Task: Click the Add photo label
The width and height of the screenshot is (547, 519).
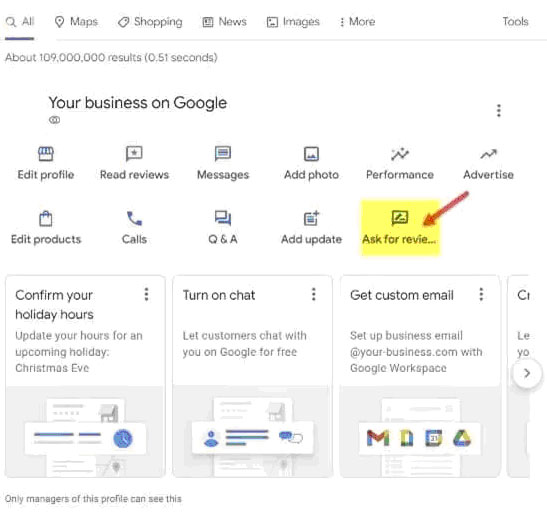Action: click(x=311, y=175)
